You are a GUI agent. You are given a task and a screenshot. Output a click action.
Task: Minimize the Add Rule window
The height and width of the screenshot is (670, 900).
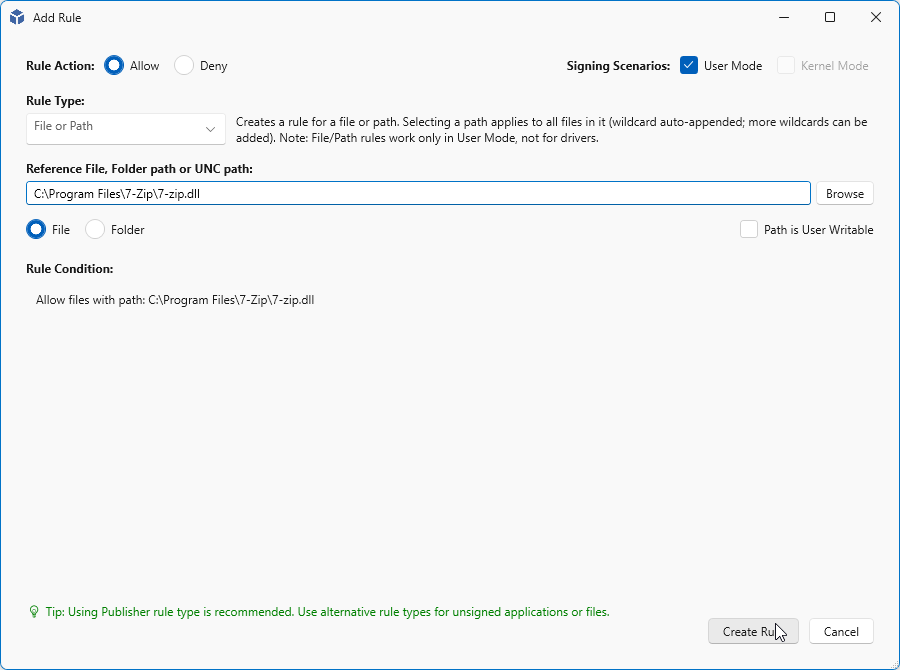coord(783,17)
